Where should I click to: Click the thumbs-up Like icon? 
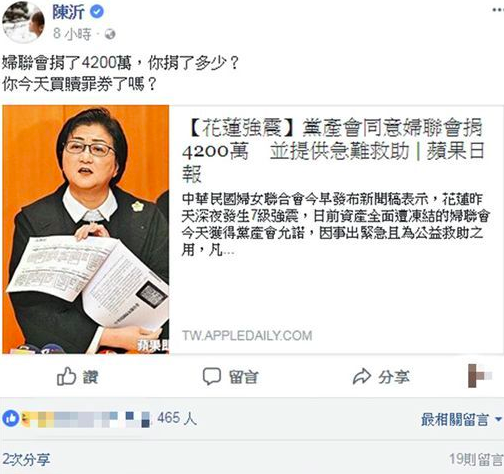pos(66,377)
